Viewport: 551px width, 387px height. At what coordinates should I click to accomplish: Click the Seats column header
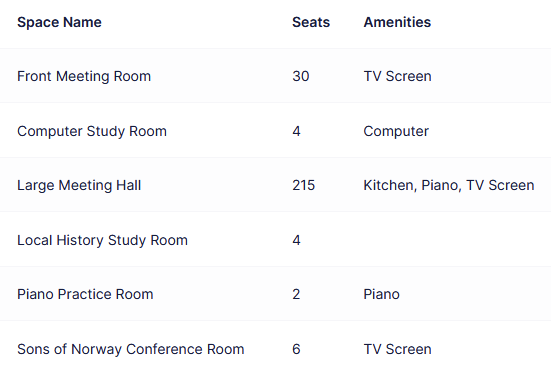coord(311,22)
